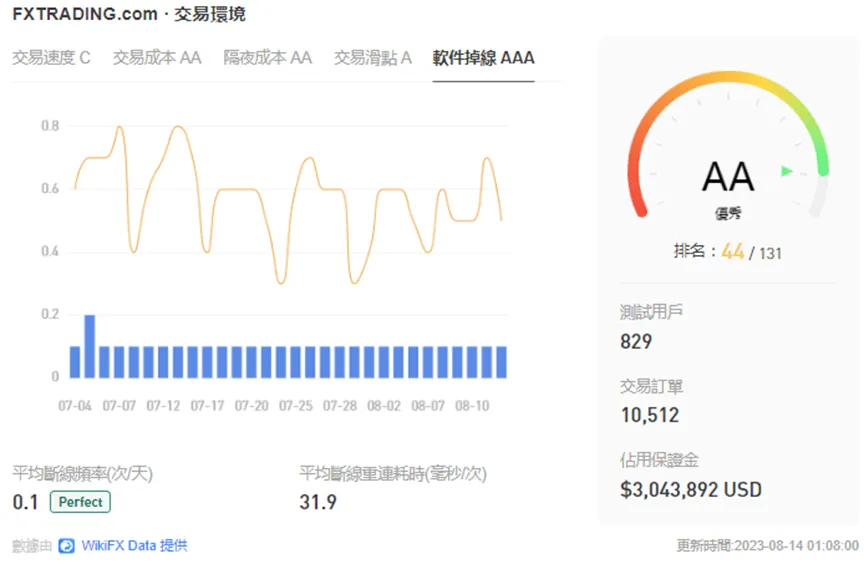Image resolution: width=864 pixels, height=564 pixels.
Task: Click the $3,043,892 USD margin value
Action: pyautogui.click(x=691, y=490)
